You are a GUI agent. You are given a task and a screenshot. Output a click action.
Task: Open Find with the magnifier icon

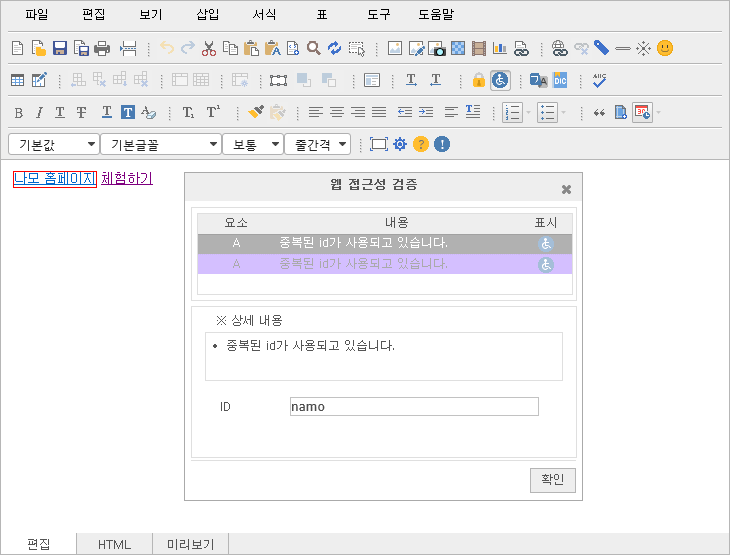point(314,48)
